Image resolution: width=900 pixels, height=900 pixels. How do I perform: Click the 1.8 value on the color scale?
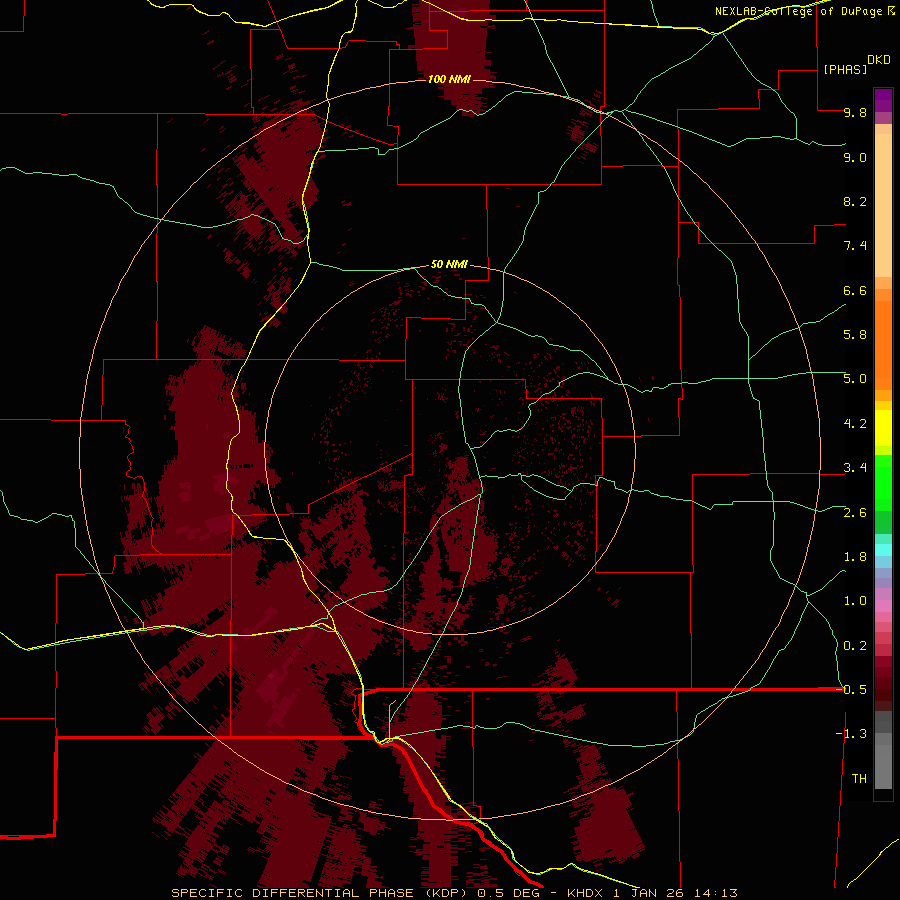click(x=855, y=557)
